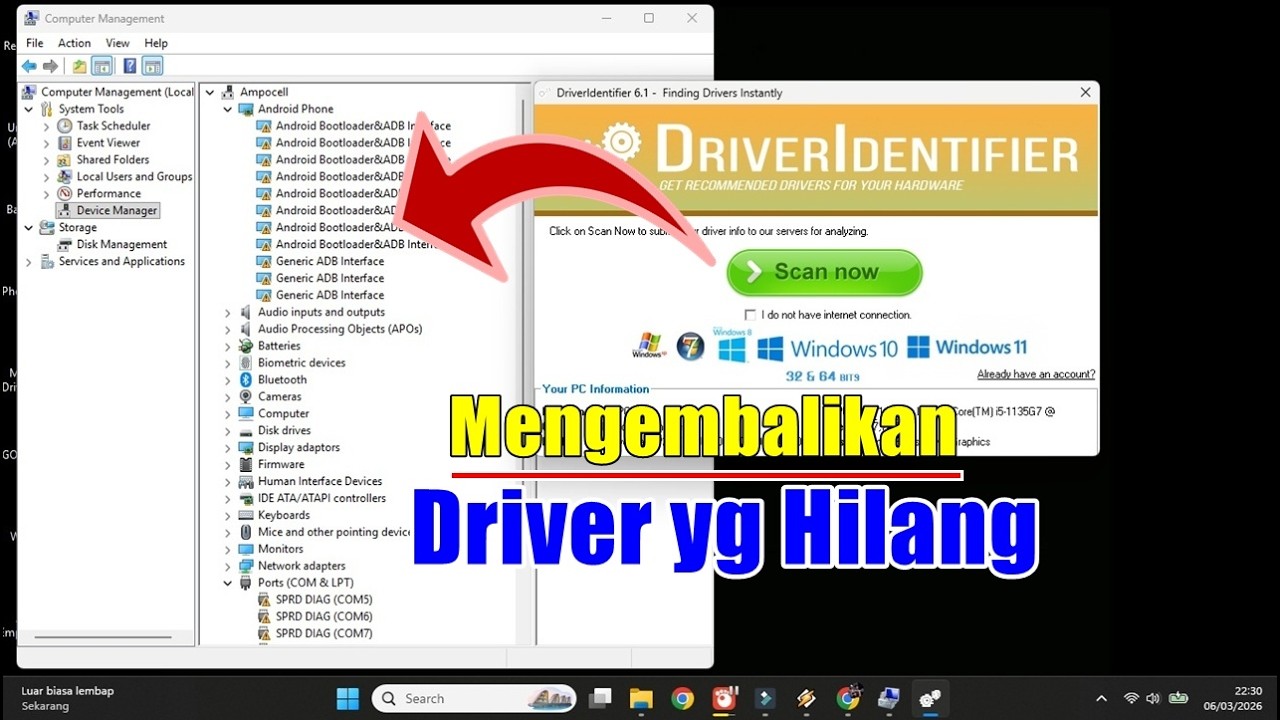Expand Audio inputs and outputs category
Screen dimensions: 1280x720
pyautogui.click(x=228, y=313)
